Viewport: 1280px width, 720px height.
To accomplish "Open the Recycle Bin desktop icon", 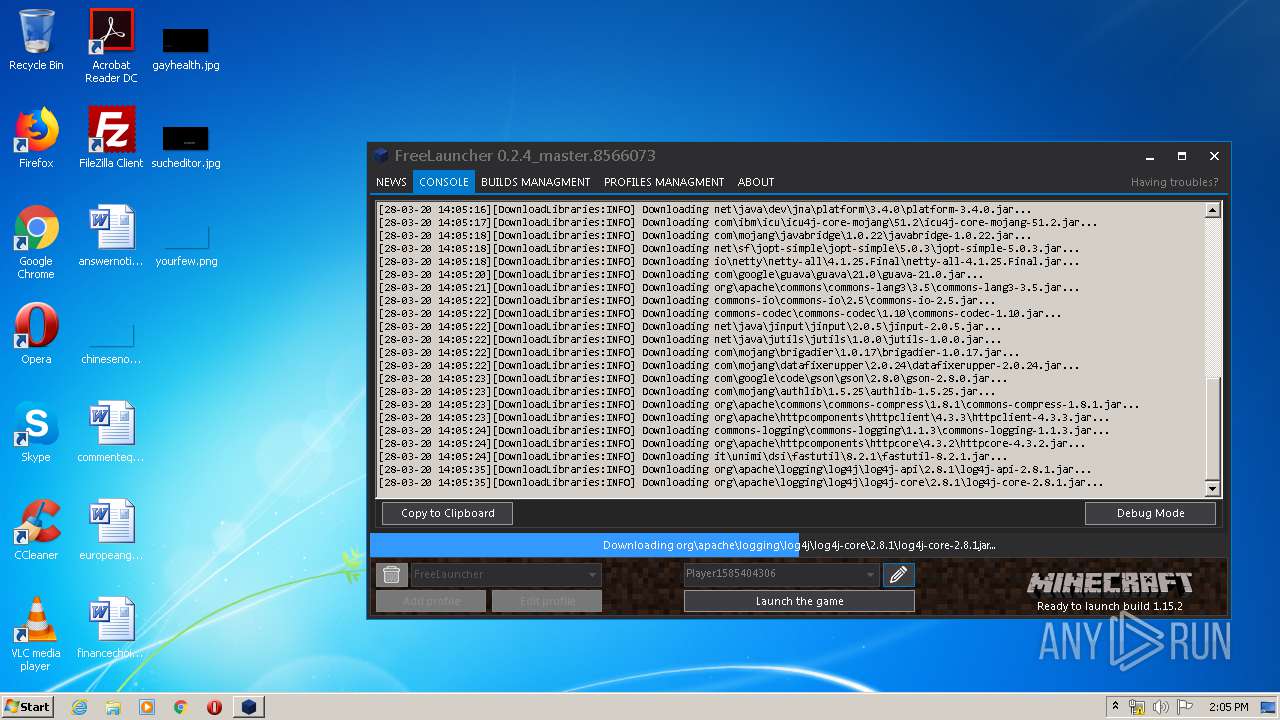I will 36,40.
